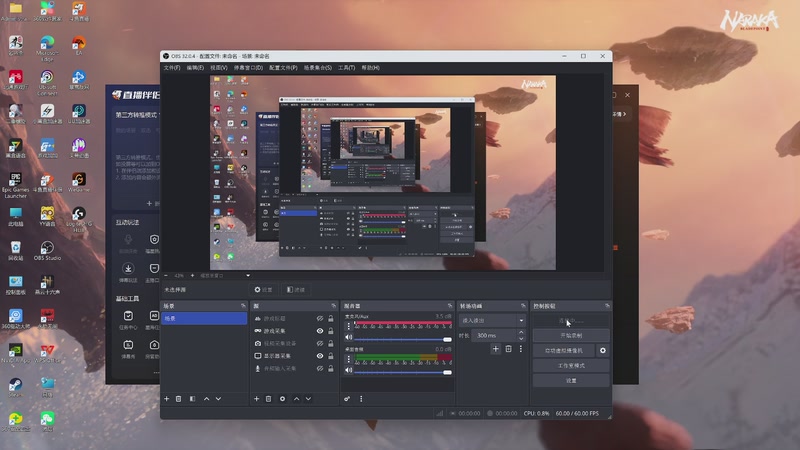Delete the selected source with trash icon
This screenshot has width=800, height=450.
pos(268,398)
